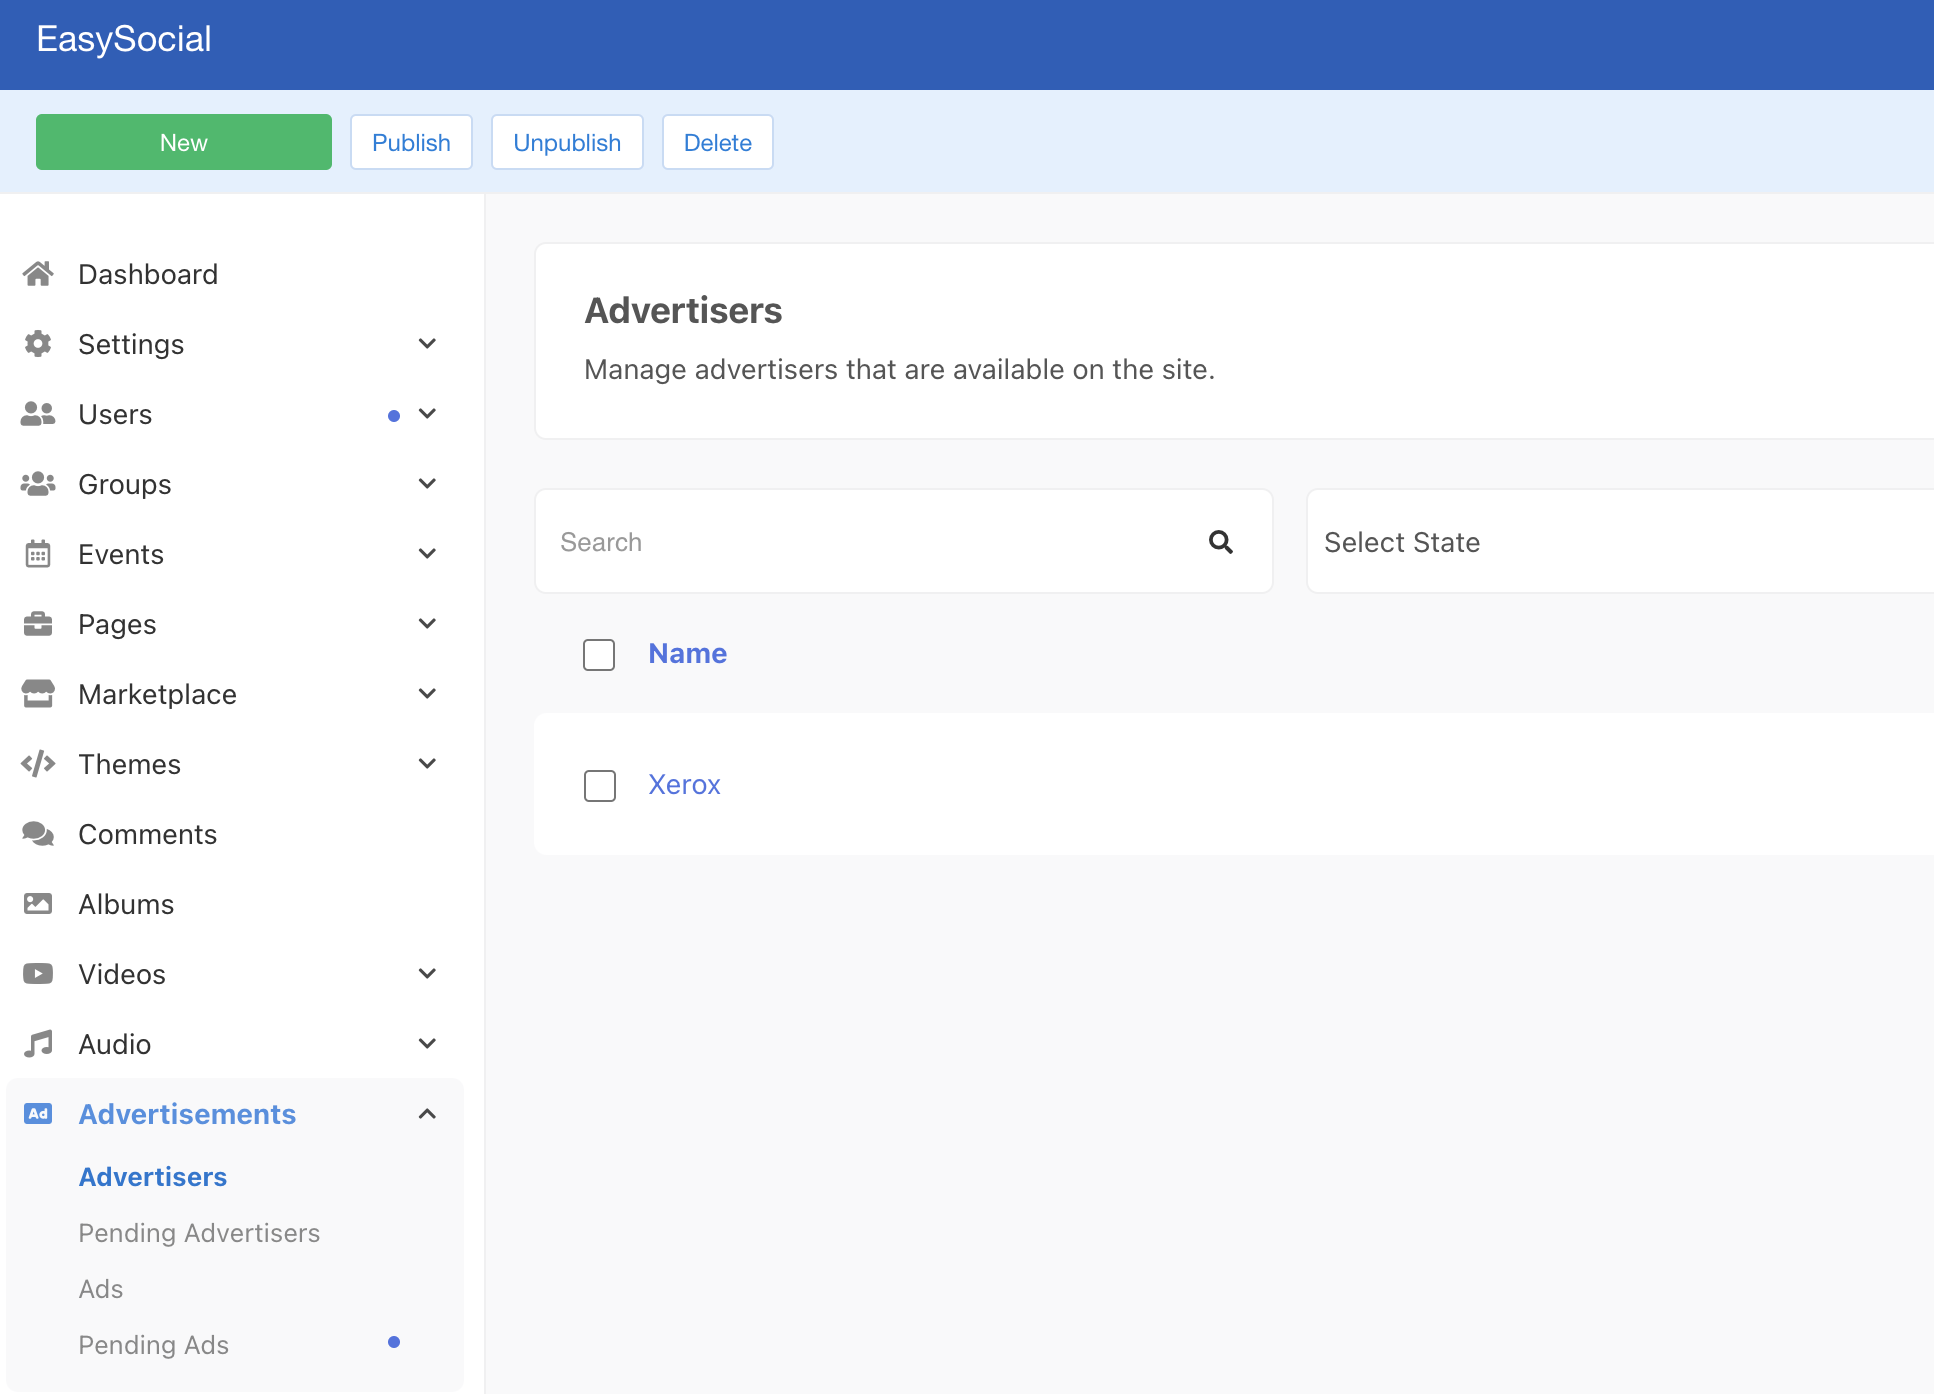Click the Users people icon
The image size is (1934, 1394).
(x=38, y=414)
